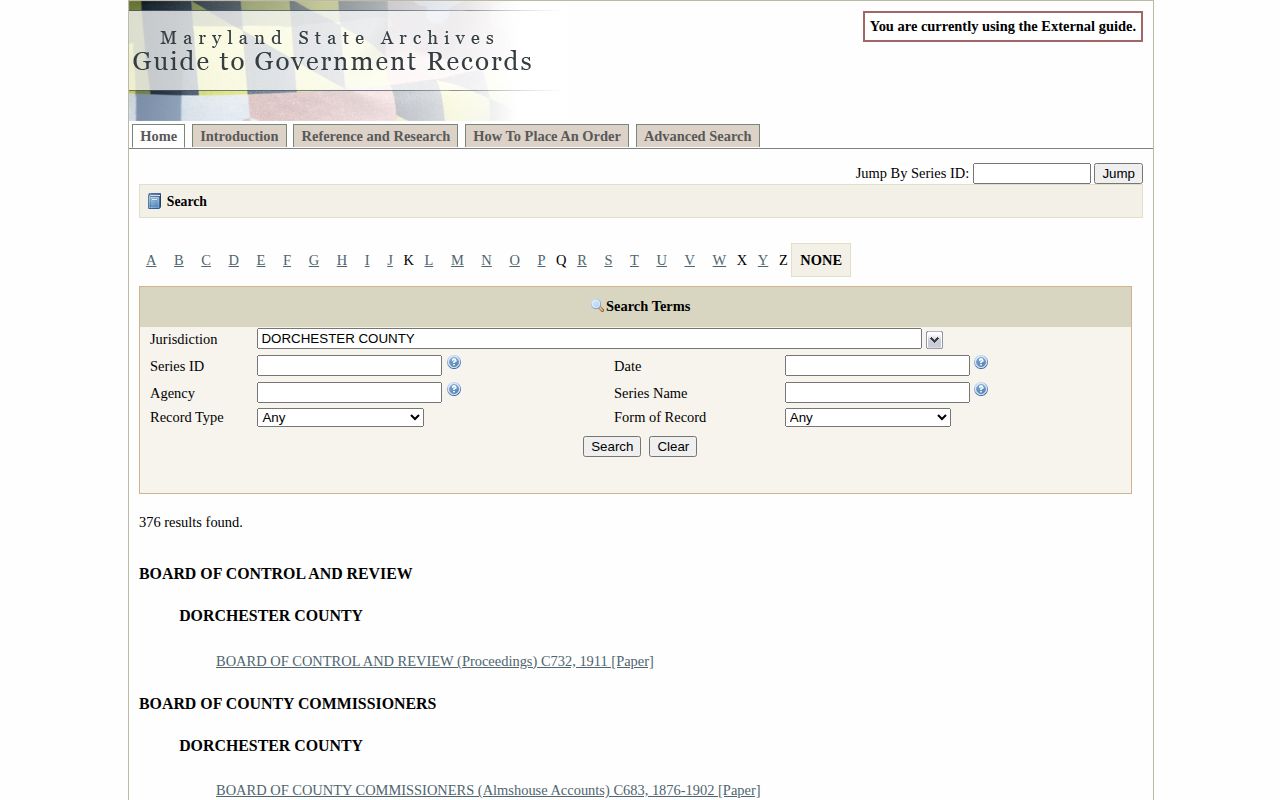
Task: Focus the Series ID input field
Action: [x=349, y=366]
